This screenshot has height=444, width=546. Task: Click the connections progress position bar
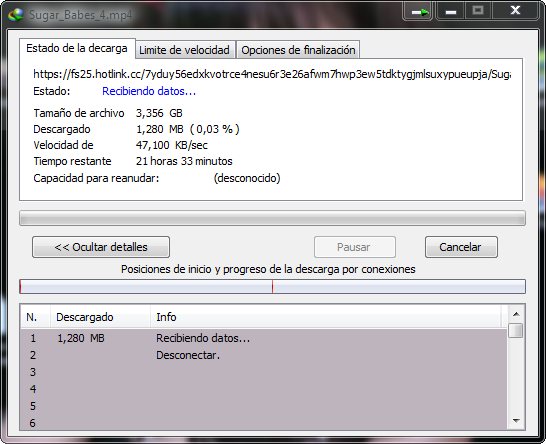click(x=272, y=287)
